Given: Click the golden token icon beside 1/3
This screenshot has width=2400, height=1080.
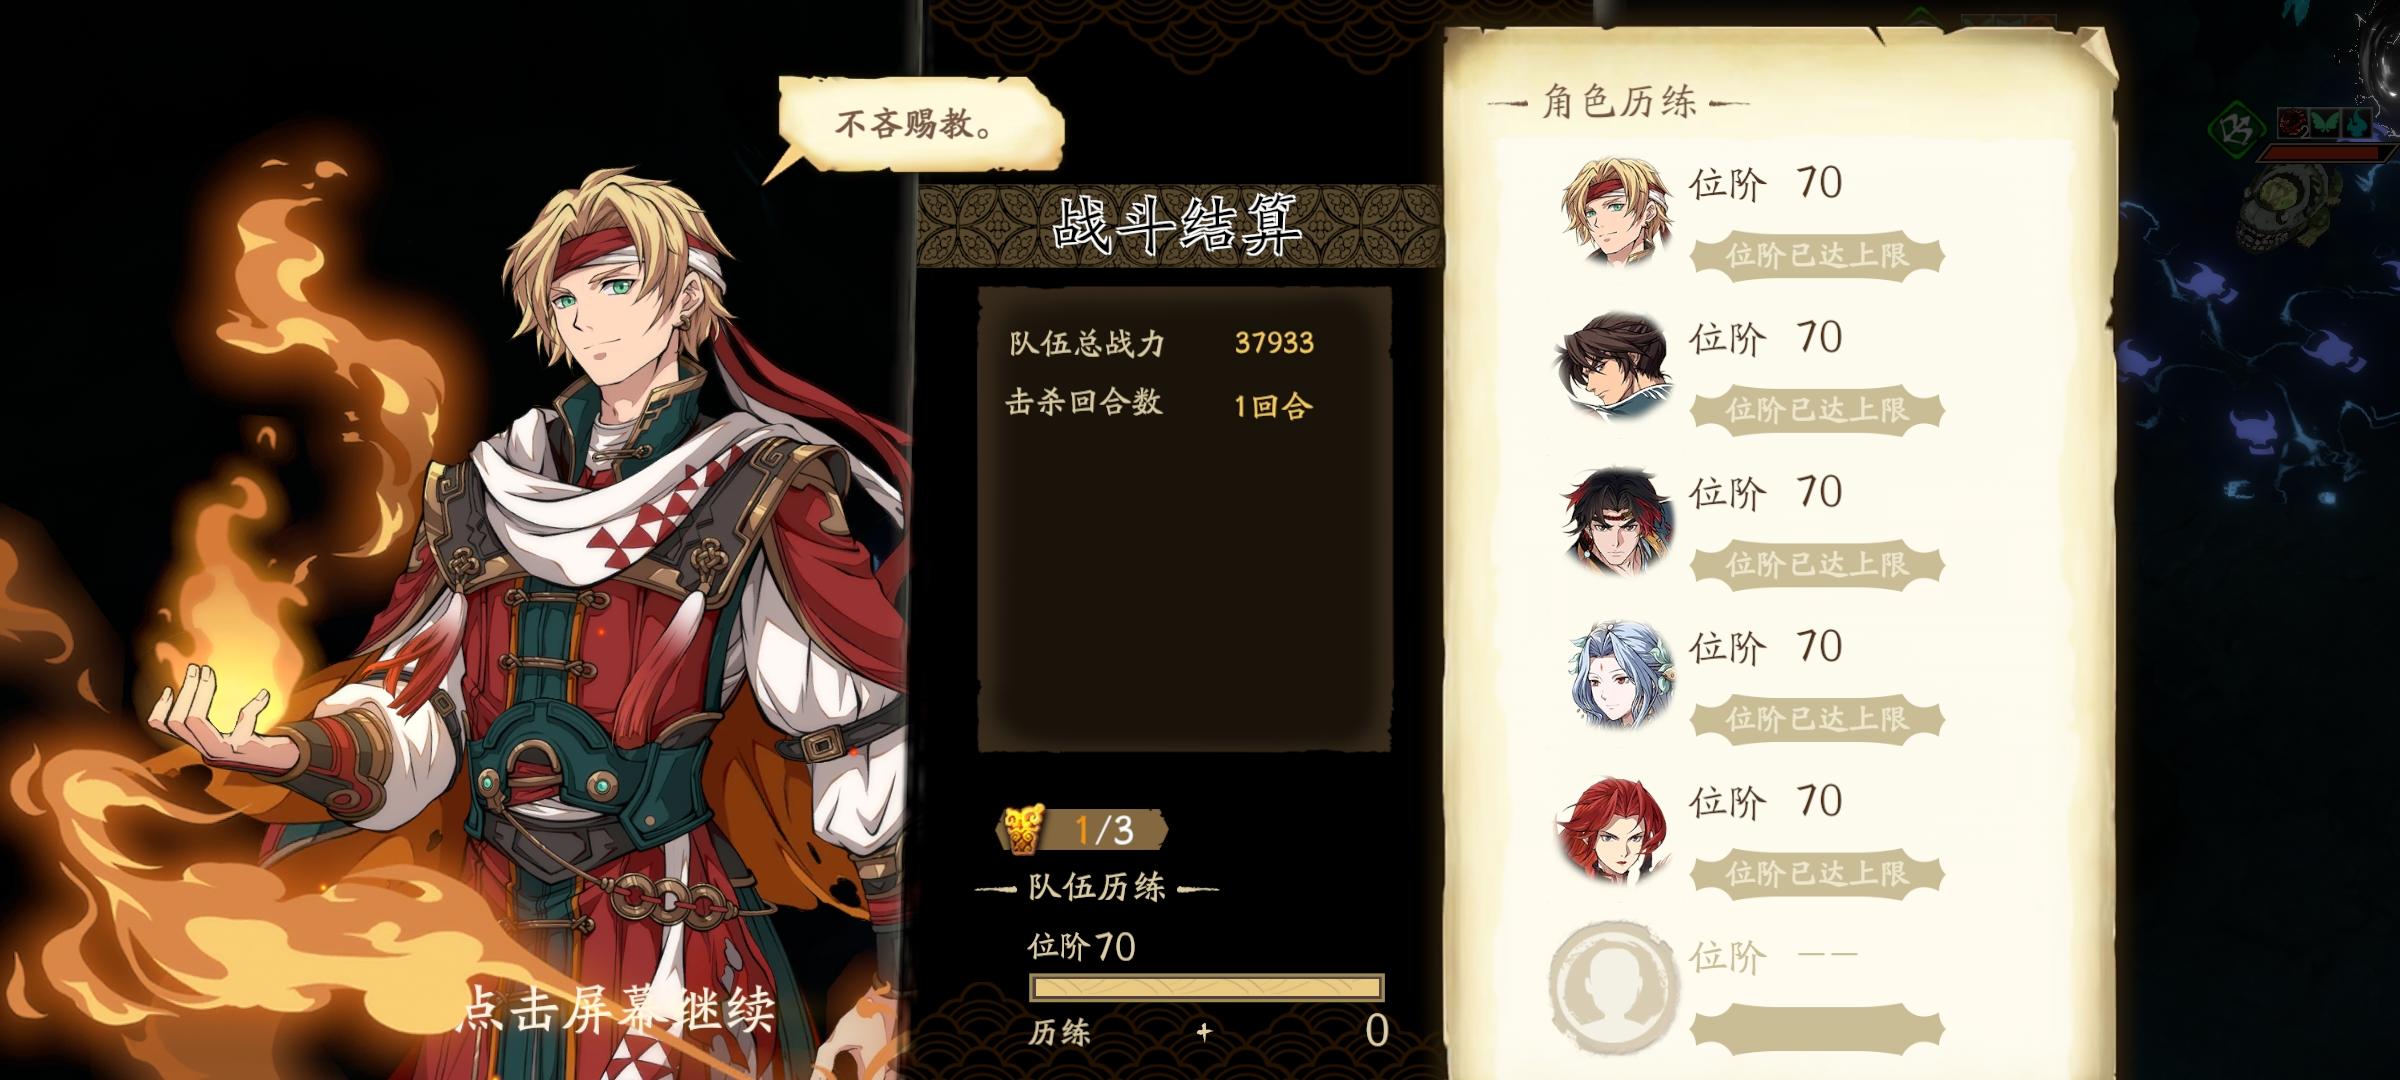Looking at the screenshot, I should pyautogui.click(x=1022, y=829).
